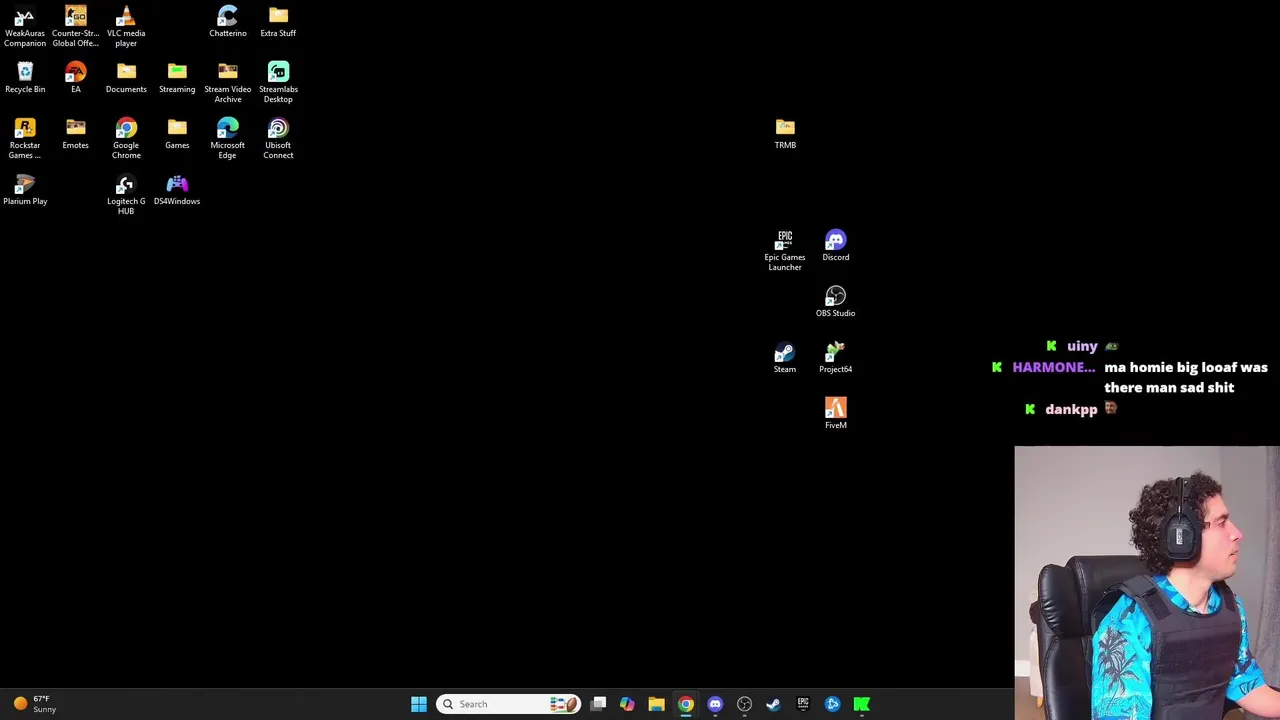This screenshot has height=720, width=1280.
Task: Switch to Steam in the taskbar
Action: [773, 704]
